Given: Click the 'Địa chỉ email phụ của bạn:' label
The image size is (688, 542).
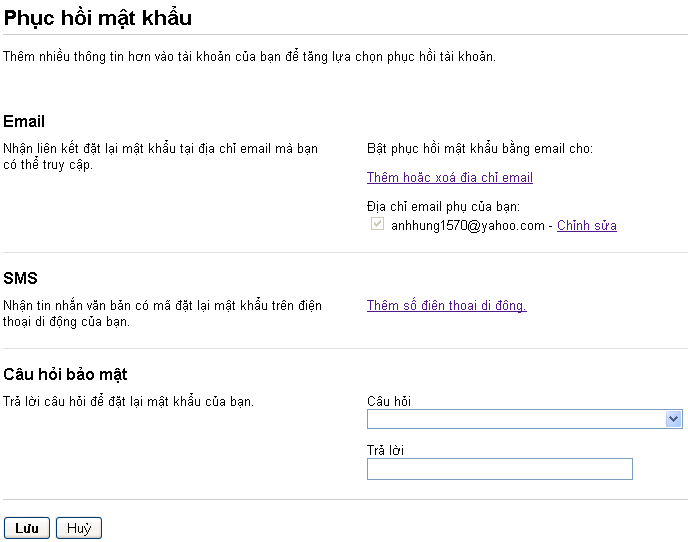Looking at the screenshot, I should pos(443,206).
